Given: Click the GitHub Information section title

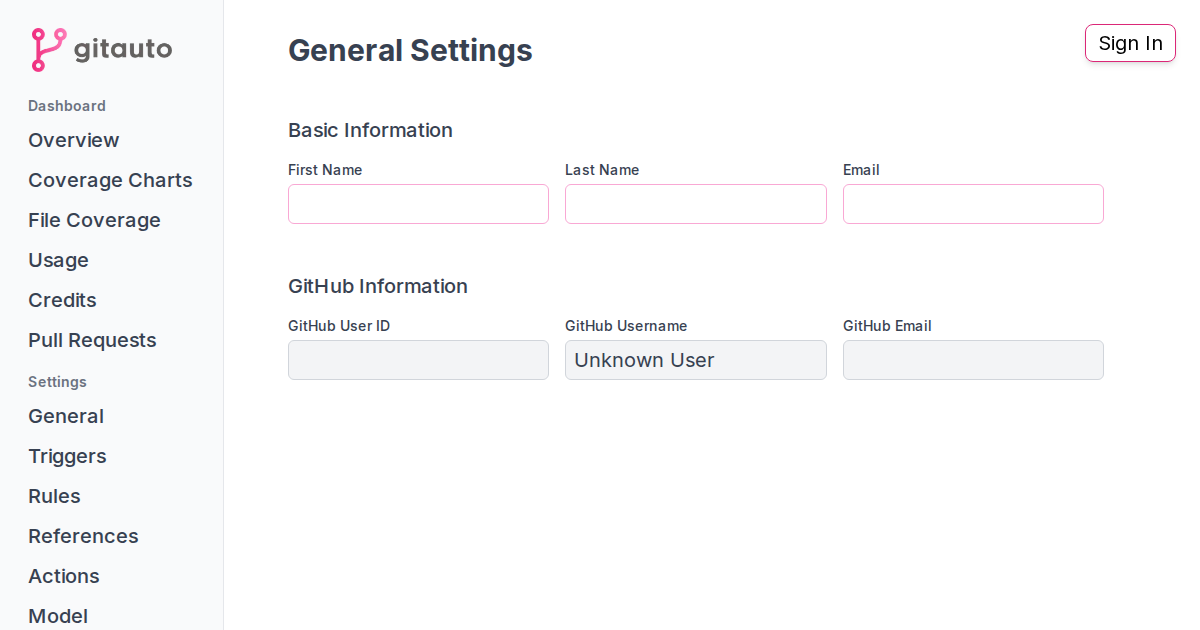Looking at the screenshot, I should [x=378, y=286].
